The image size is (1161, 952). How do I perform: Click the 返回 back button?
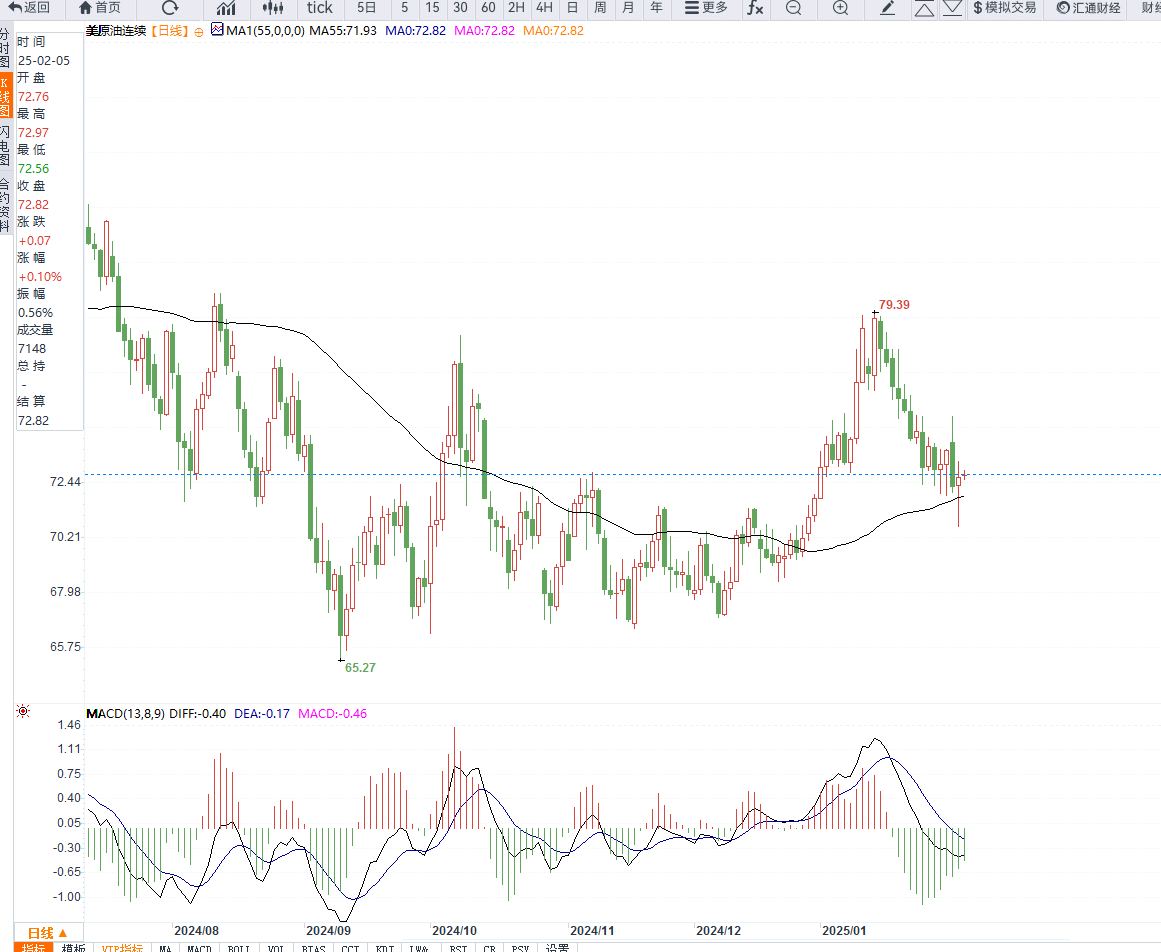(30, 8)
